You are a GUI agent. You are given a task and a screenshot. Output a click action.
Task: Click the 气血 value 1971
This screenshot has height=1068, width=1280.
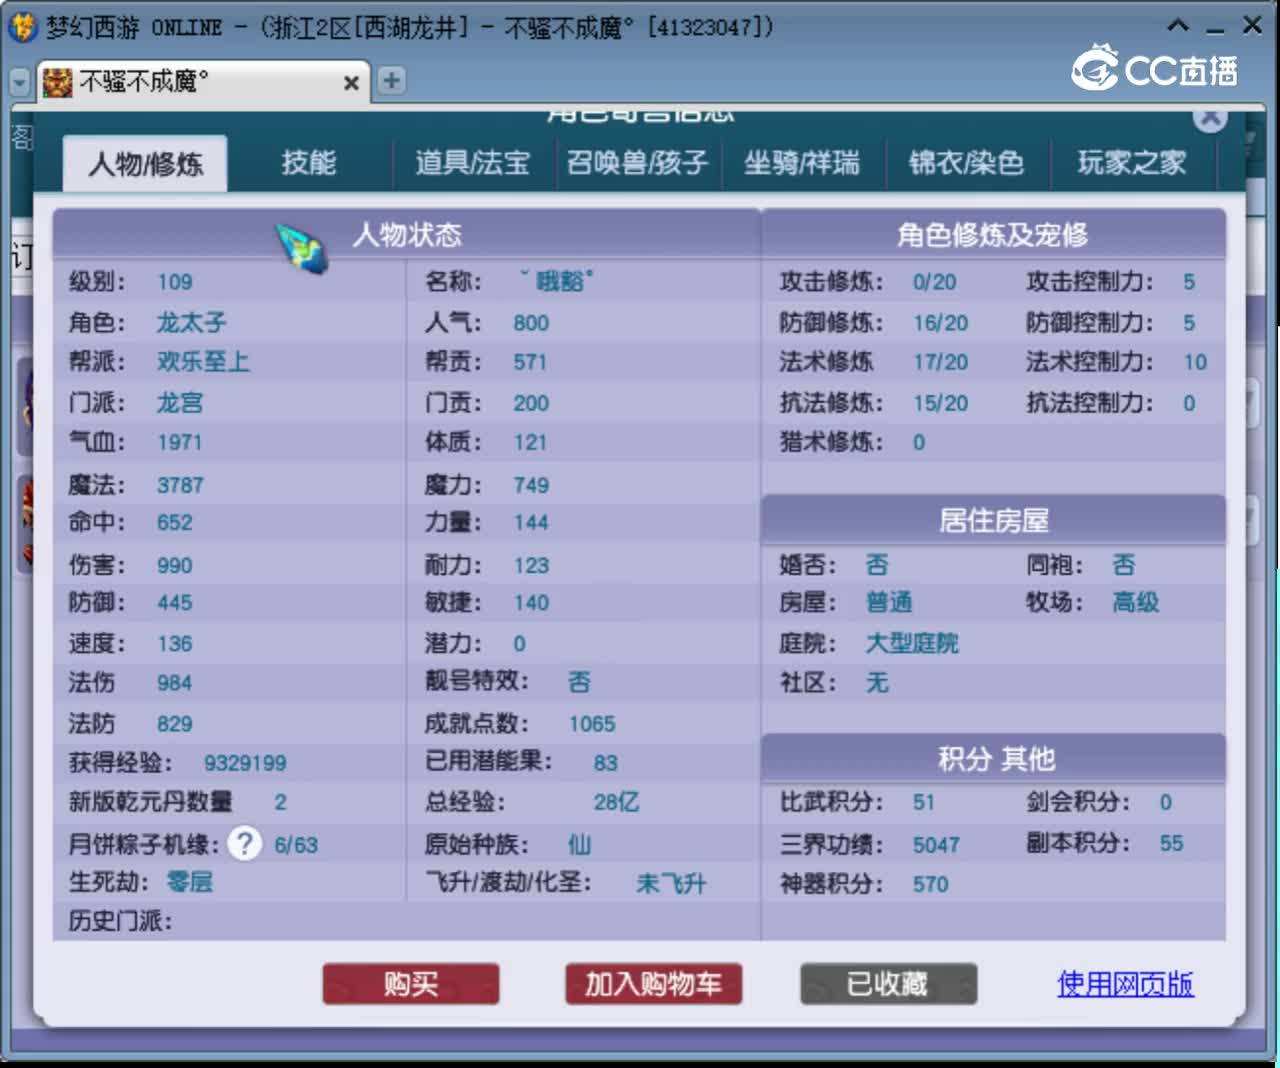pyautogui.click(x=180, y=442)
